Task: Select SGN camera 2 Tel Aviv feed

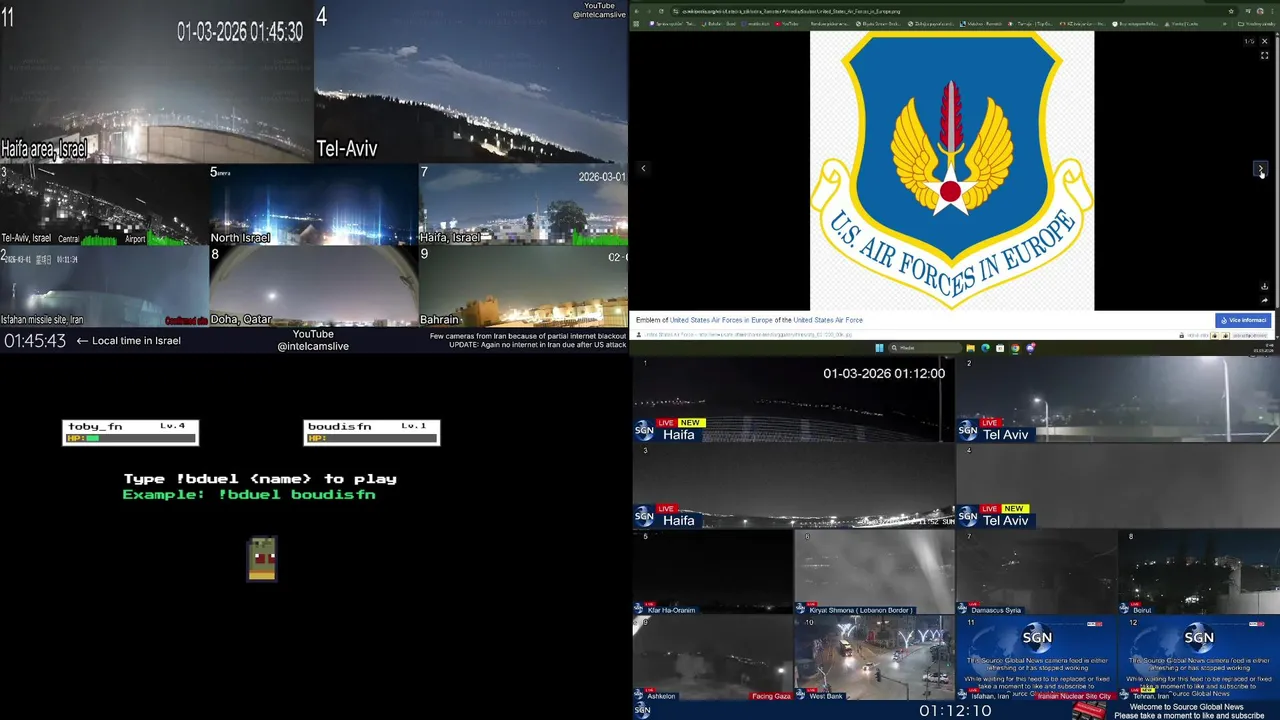Action: pos(1118,399)
